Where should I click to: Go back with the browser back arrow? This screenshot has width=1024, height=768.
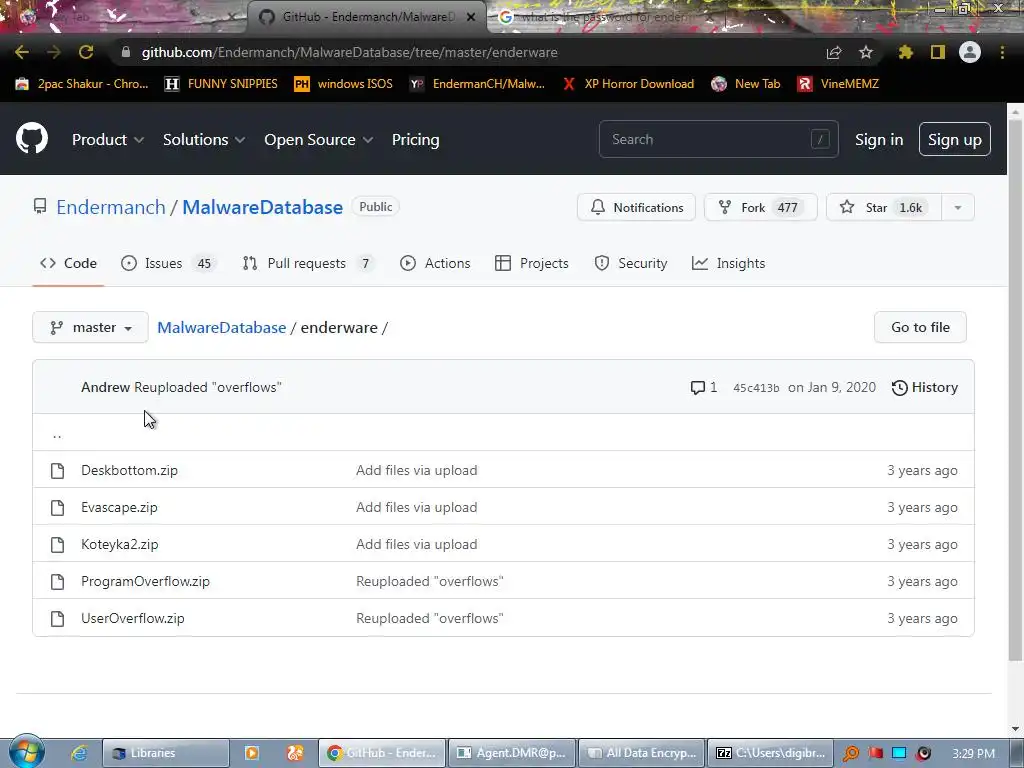(x=22, y=52)
